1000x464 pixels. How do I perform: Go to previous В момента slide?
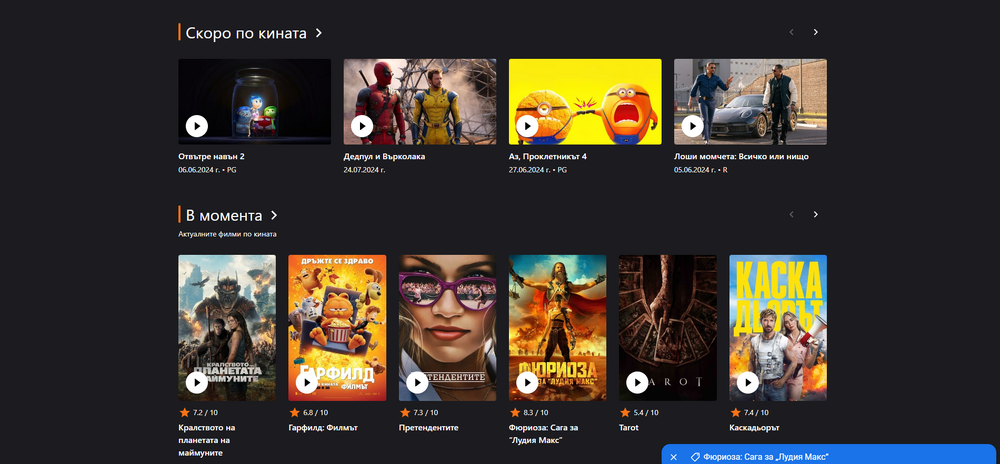point(791,214)
